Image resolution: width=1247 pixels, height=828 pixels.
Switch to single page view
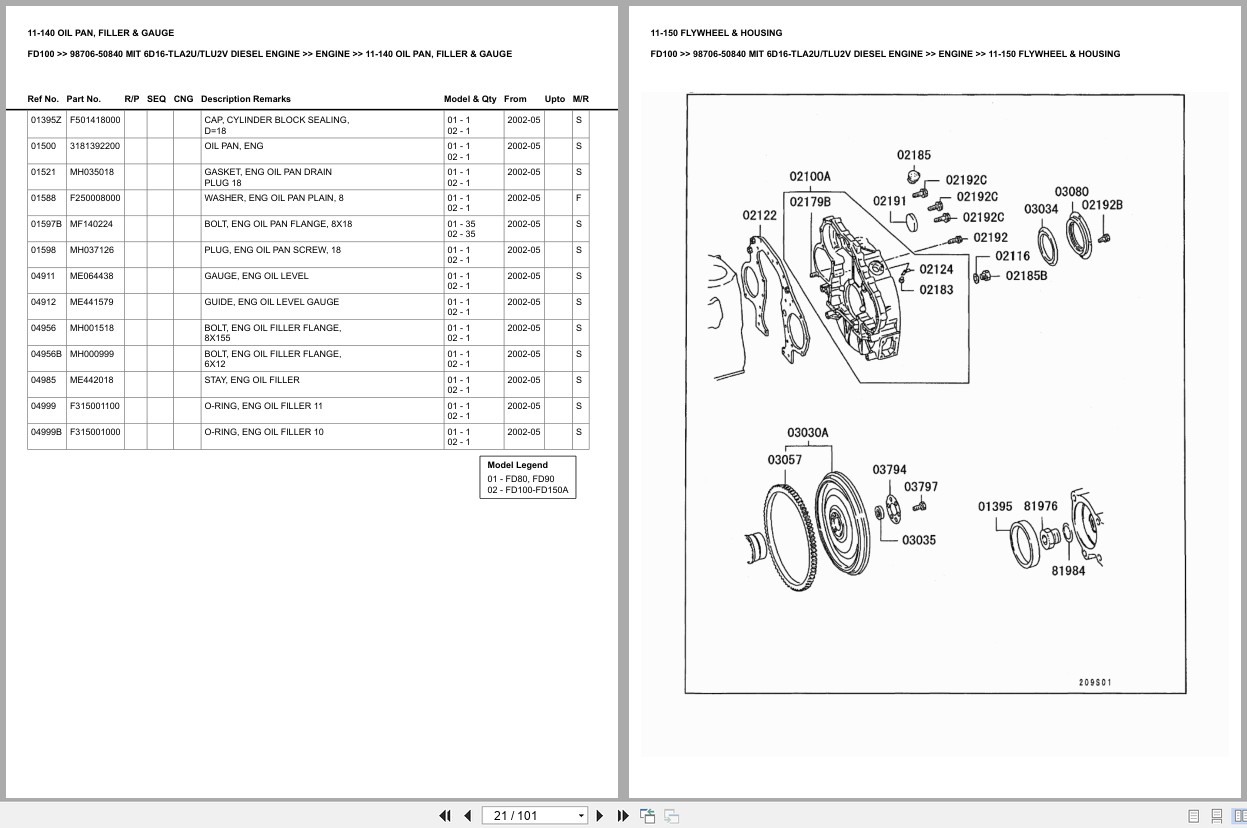tap(1193, 816)
